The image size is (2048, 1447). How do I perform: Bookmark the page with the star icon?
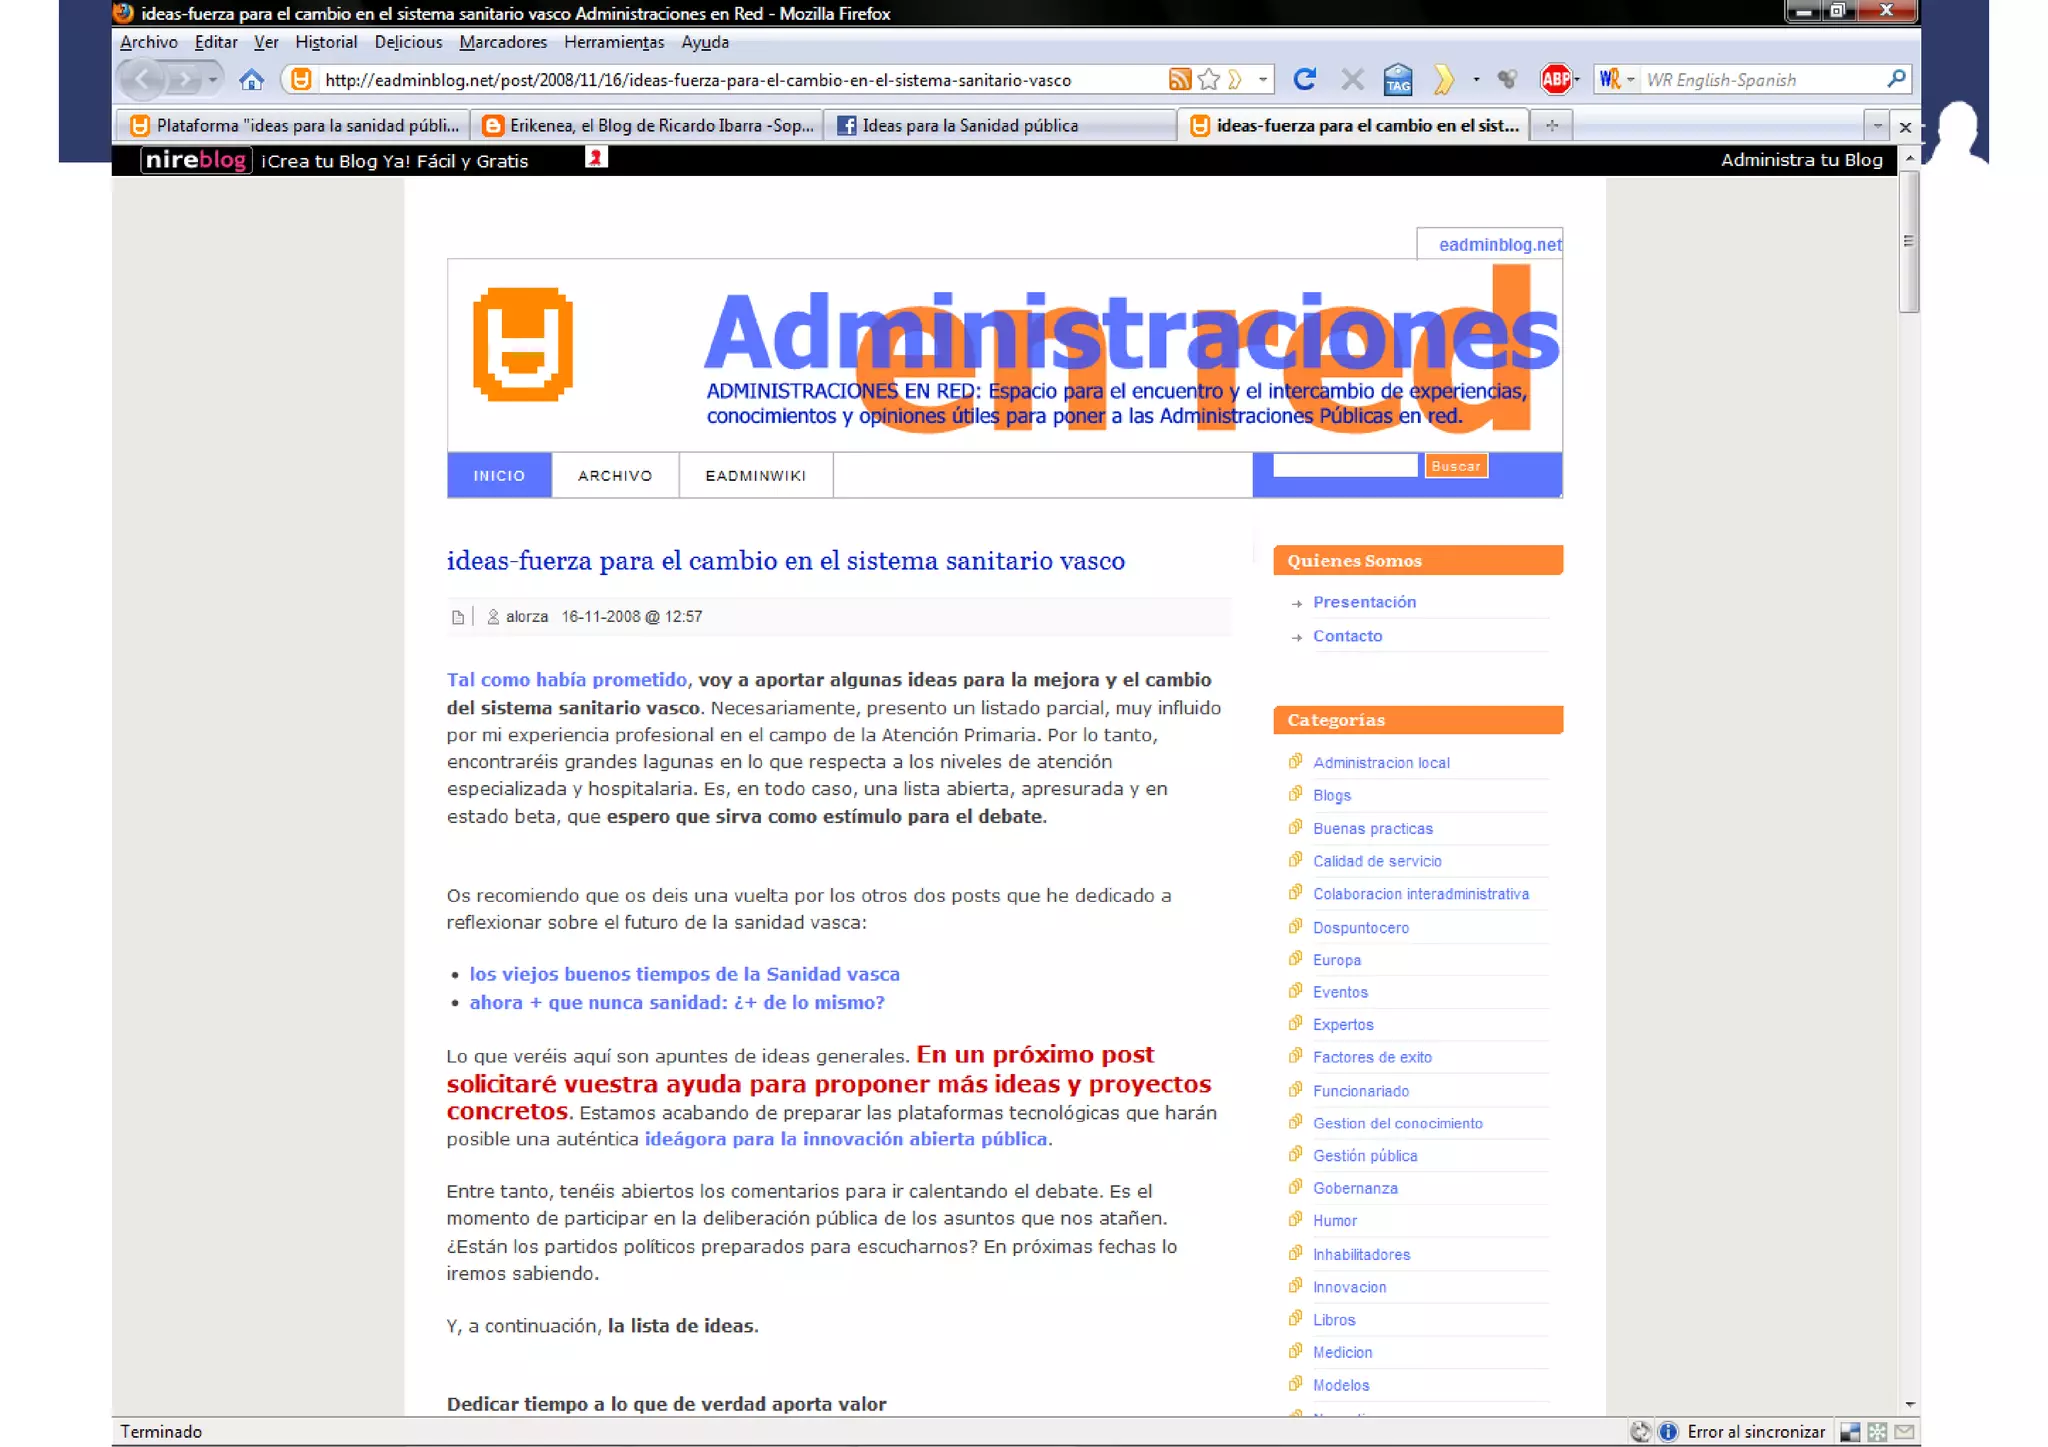1209,80
